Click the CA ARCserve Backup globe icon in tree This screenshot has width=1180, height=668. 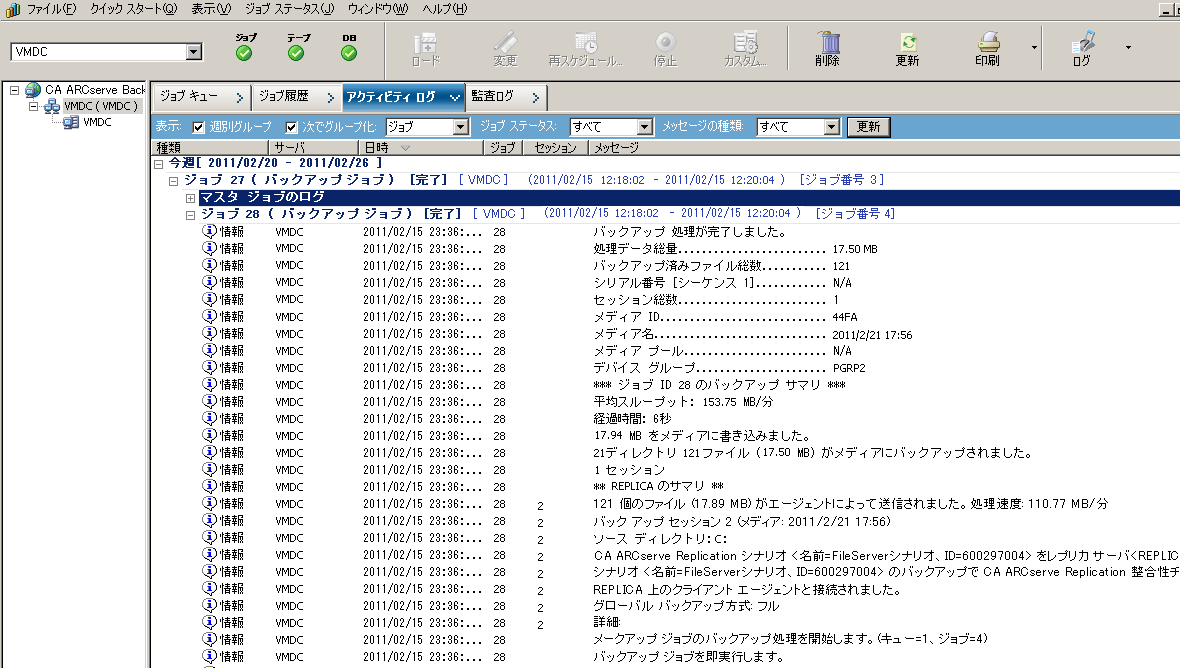[x=32, y=90]
